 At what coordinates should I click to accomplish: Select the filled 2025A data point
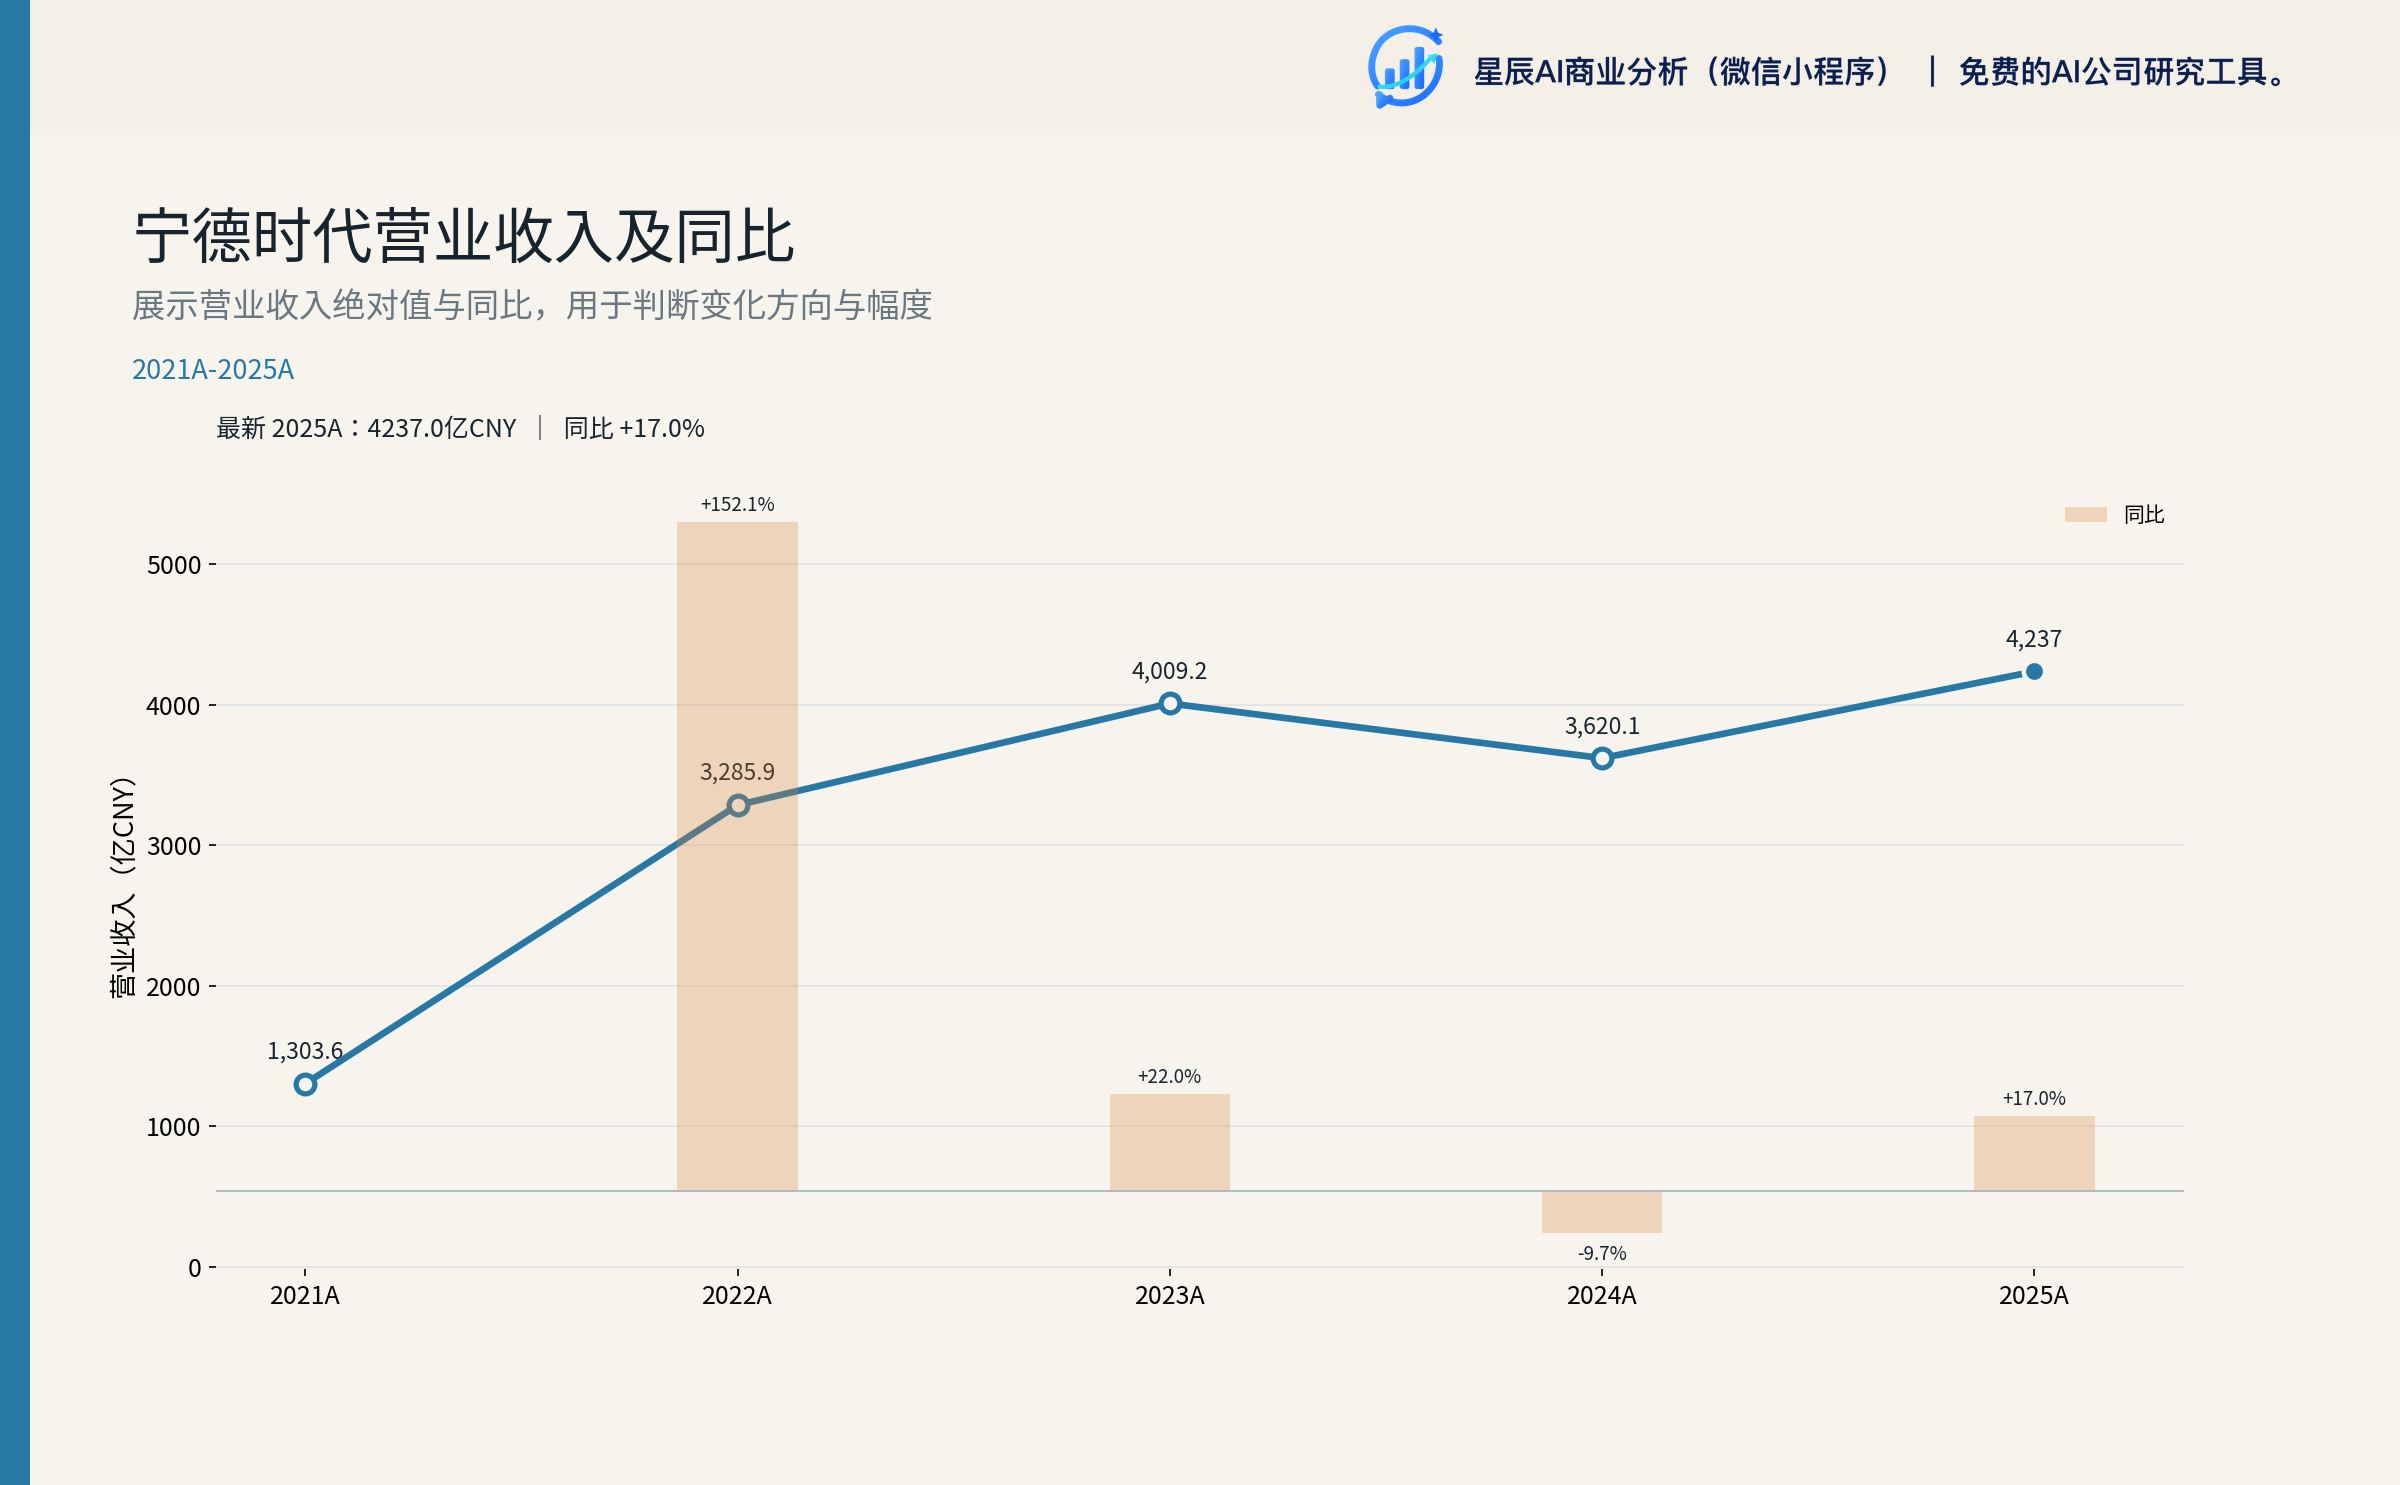point(2034,671)
